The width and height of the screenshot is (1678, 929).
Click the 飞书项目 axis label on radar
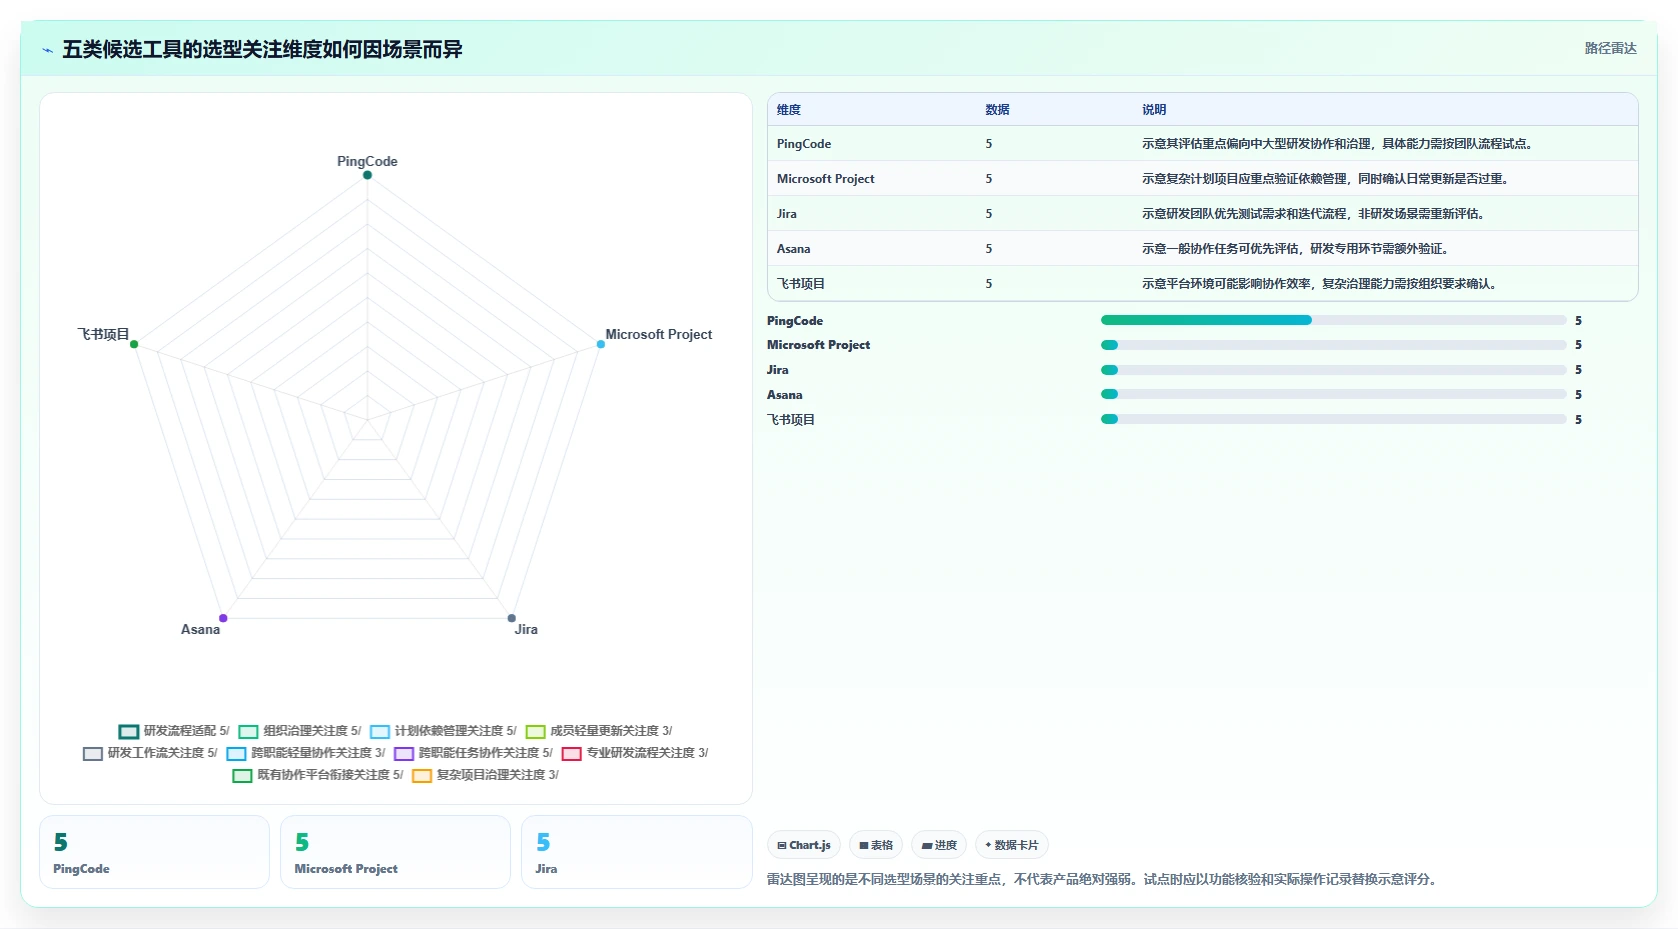104,334
